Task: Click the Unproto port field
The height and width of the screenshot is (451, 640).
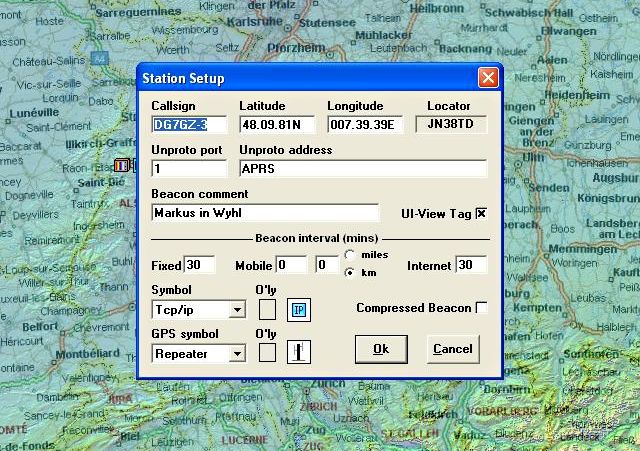Action: [x=189, y=169]
